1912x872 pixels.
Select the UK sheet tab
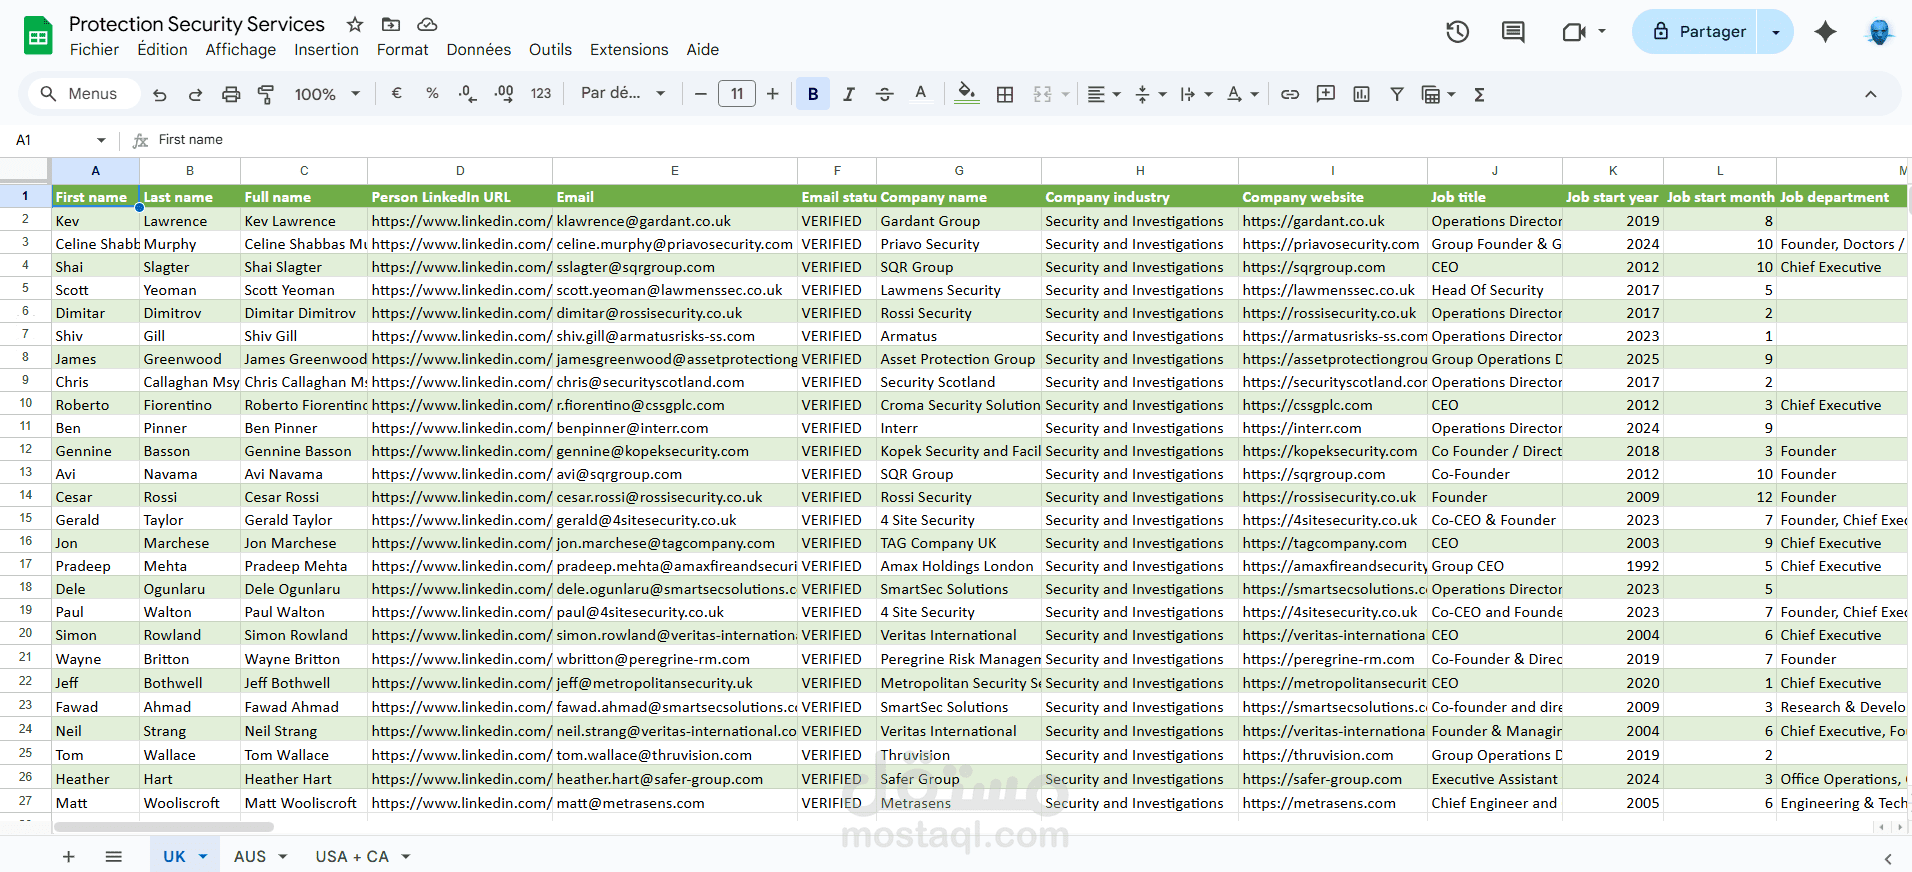click(x=184, y=856)
